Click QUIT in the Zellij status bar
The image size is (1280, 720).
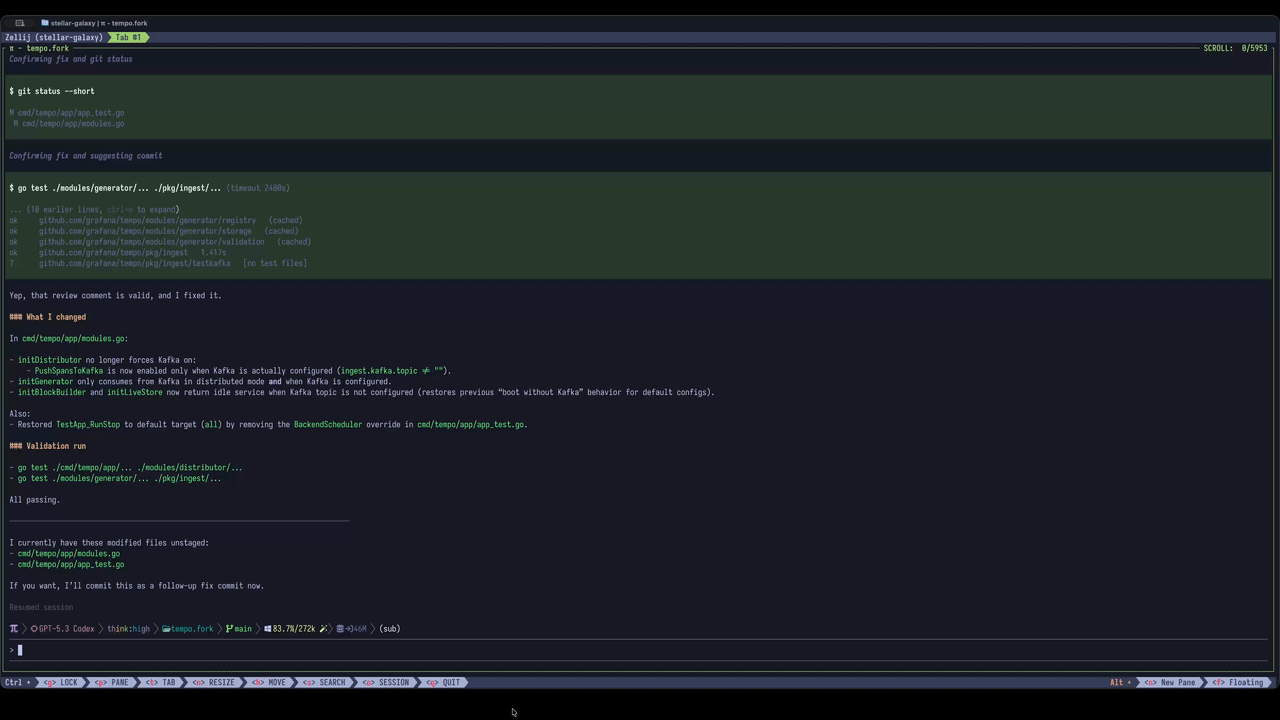pos(445,683)
